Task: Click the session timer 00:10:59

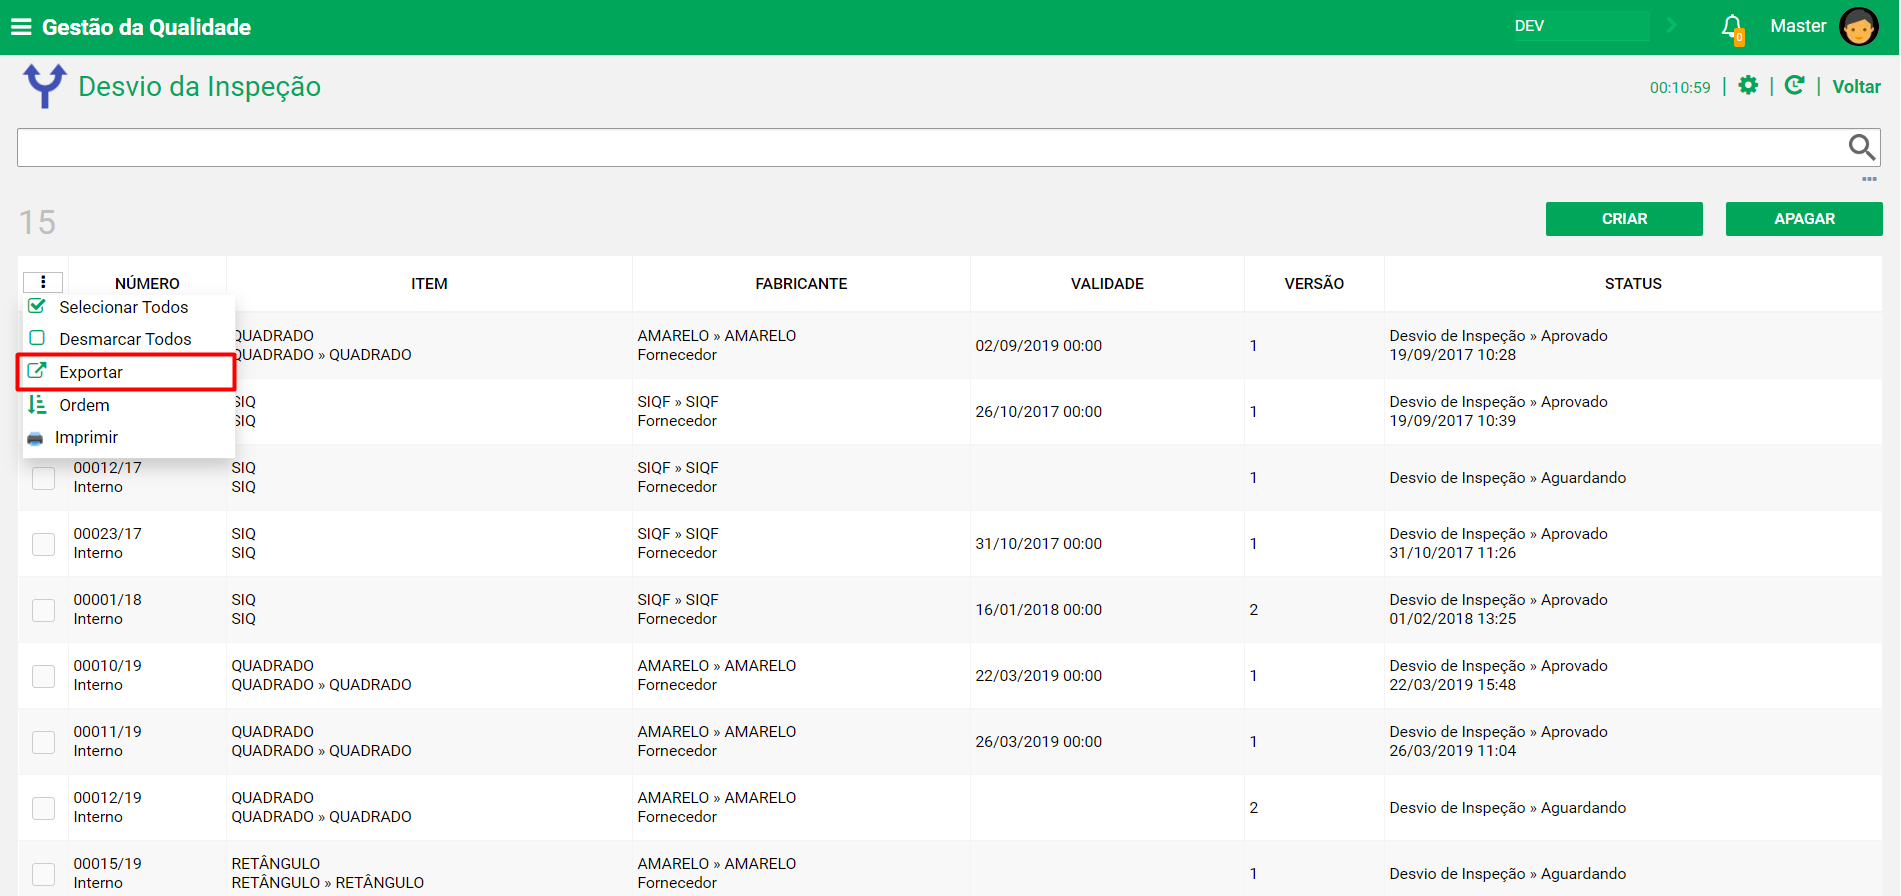Action: tap(1680, 88)
